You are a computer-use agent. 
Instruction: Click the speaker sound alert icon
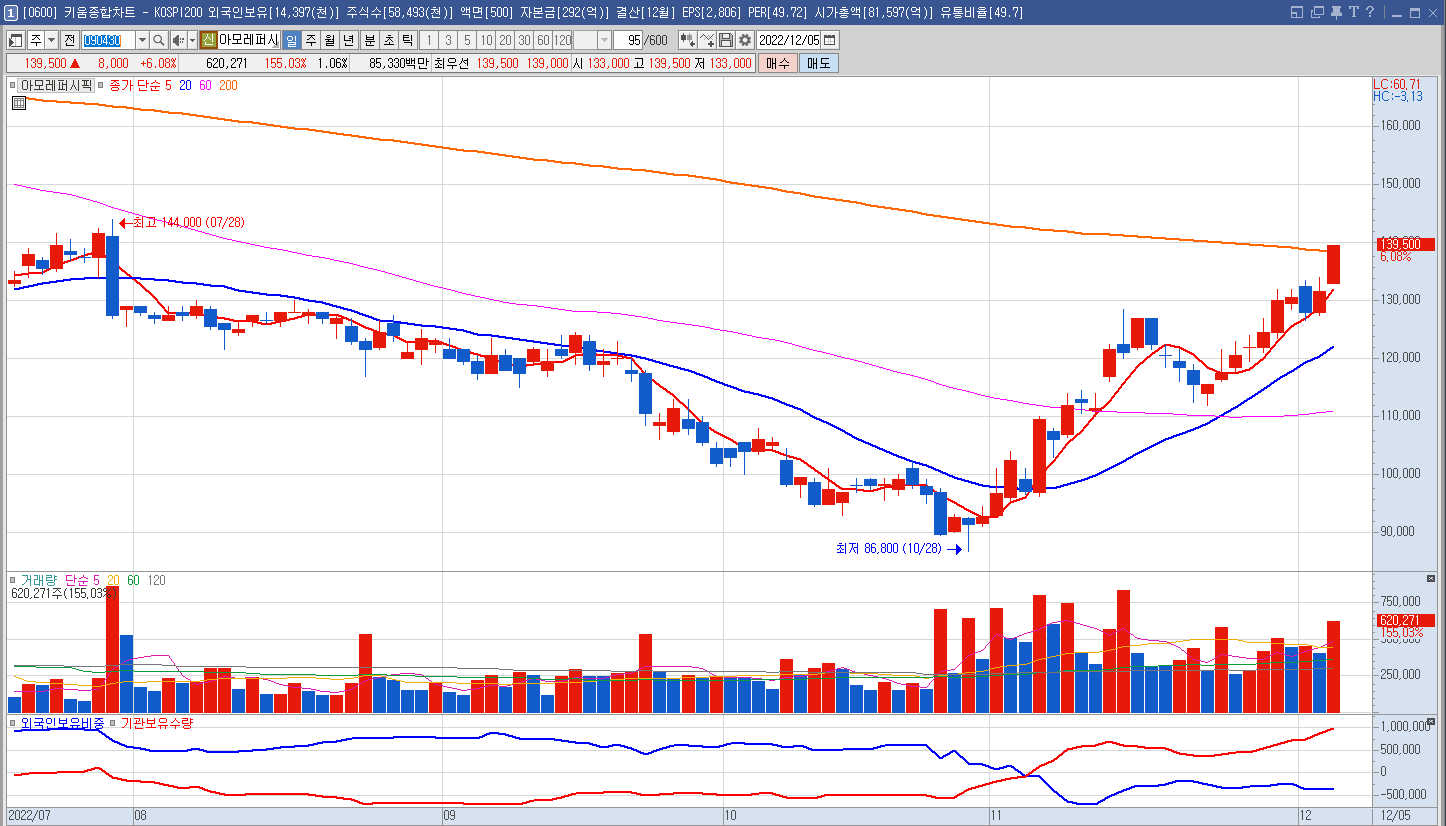click(x=178, y=40)
